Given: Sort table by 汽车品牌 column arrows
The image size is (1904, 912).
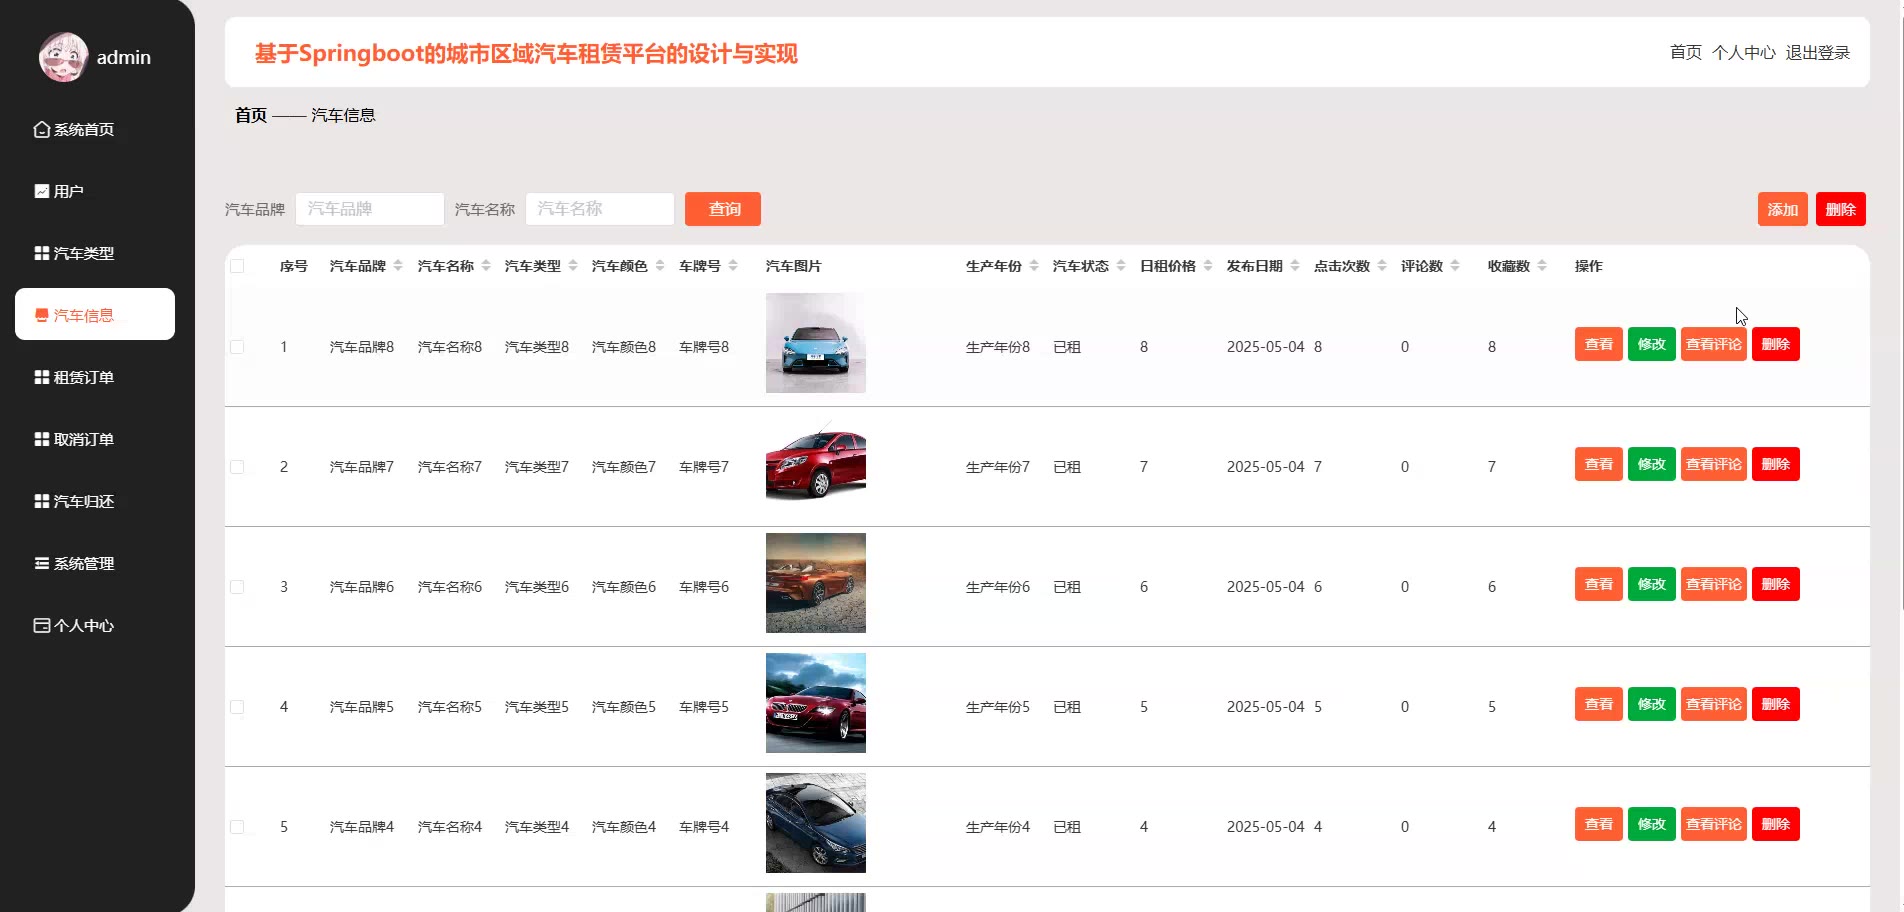Looking at the screenshot, I should point(398,266).
